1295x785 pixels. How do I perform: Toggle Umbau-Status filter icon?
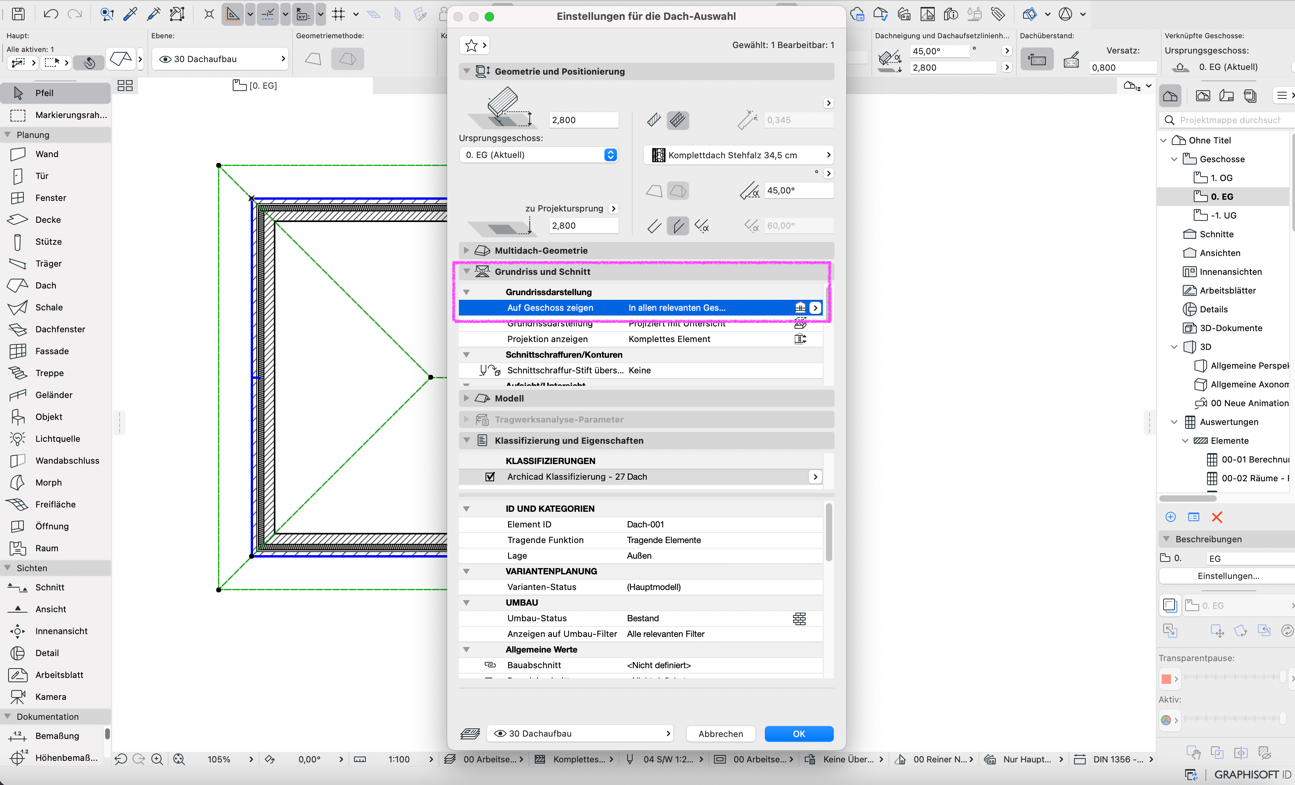(799, 619)
